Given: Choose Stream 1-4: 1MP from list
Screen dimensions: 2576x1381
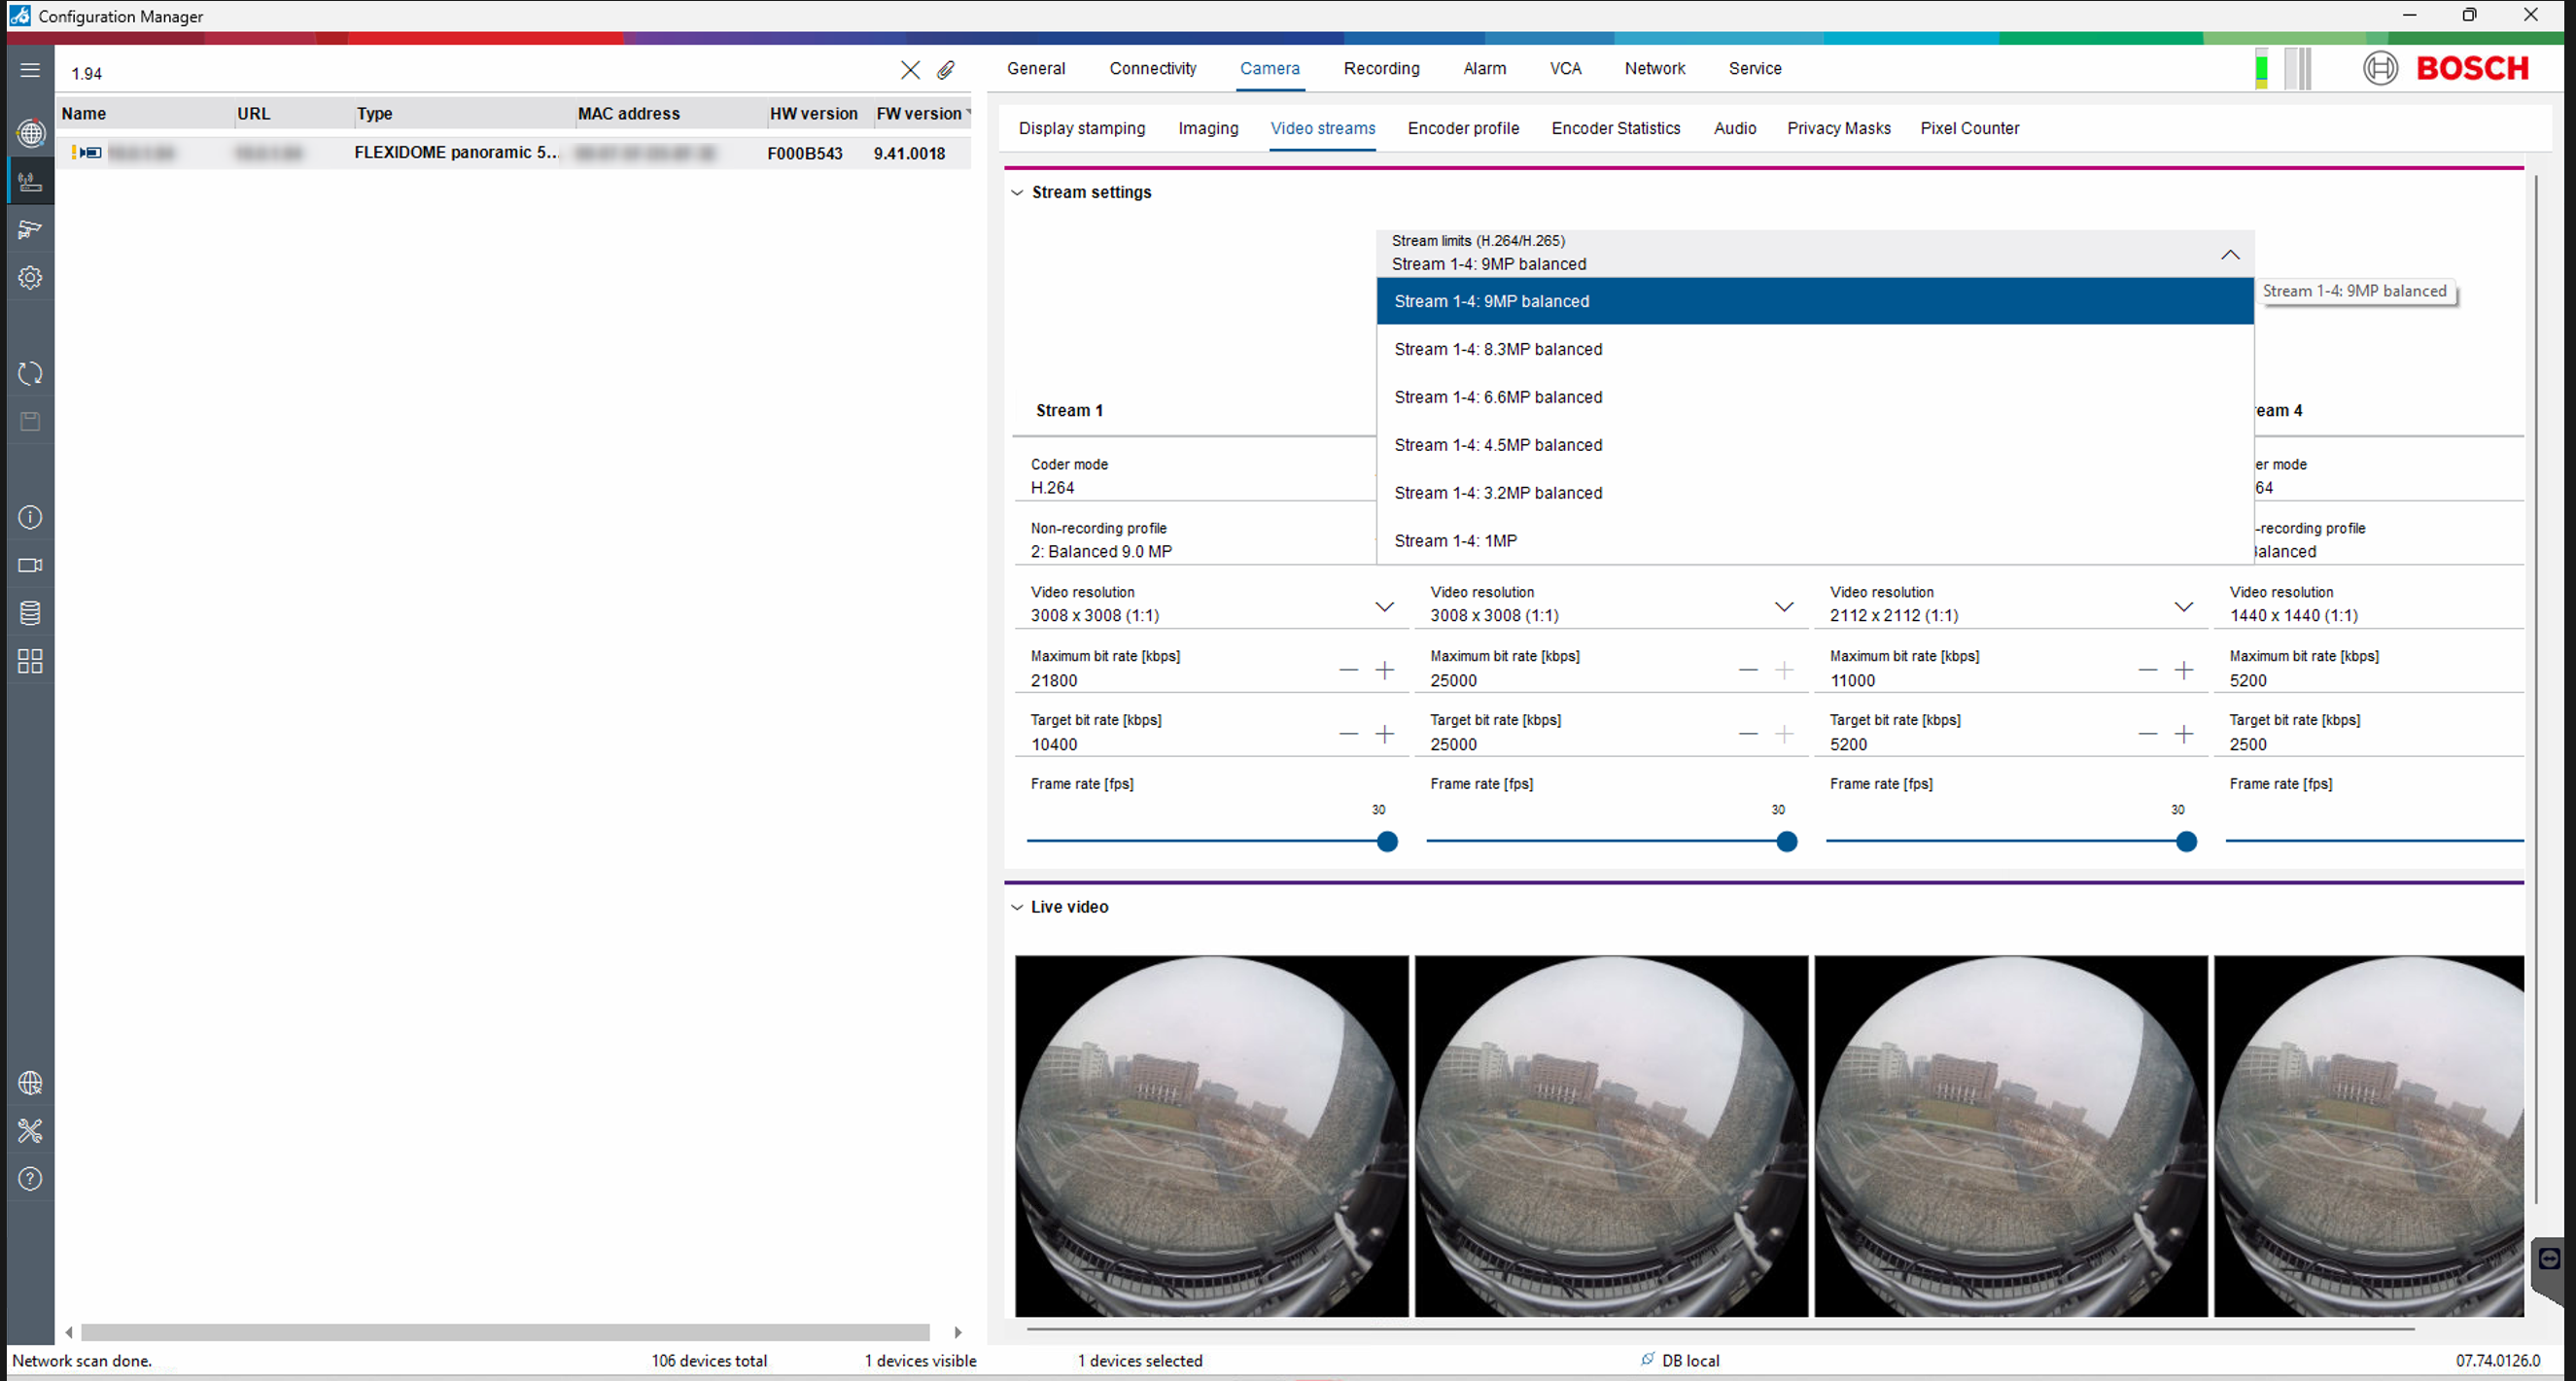Looking at the screenshot, I should pyautogui.click(x=1455, y=541).
